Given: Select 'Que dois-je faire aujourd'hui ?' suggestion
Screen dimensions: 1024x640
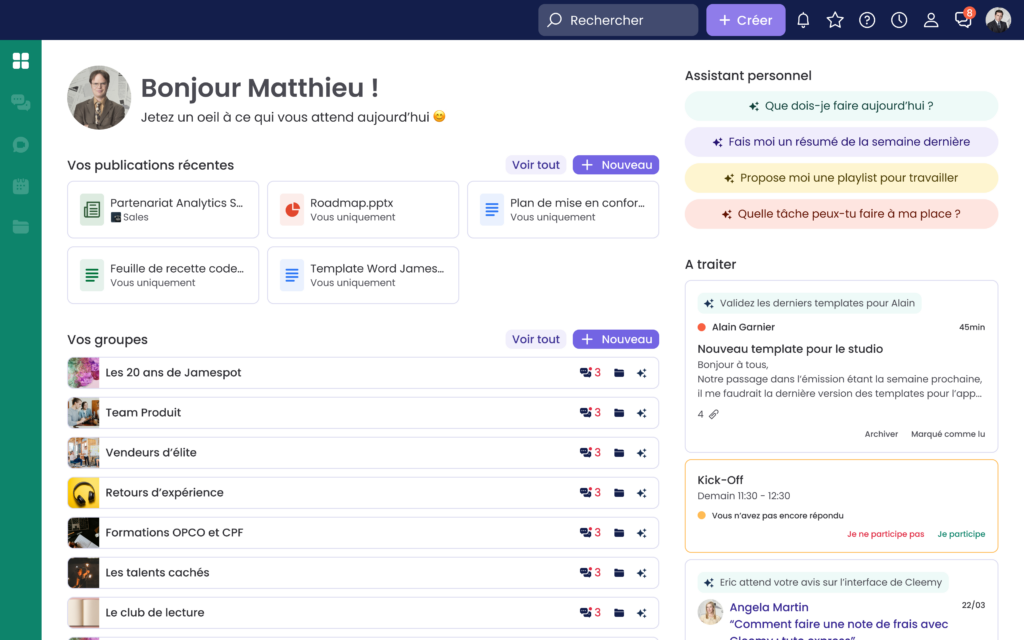Looking at the screenshot, I should pyautogui.click(x=841, y=106).
